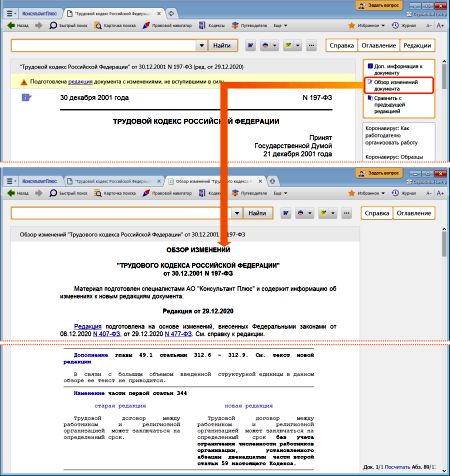Screen dimensions: 450x476
Task: Open Коронавирус: Как работодателю организовать работу
Action: point(391,135)
